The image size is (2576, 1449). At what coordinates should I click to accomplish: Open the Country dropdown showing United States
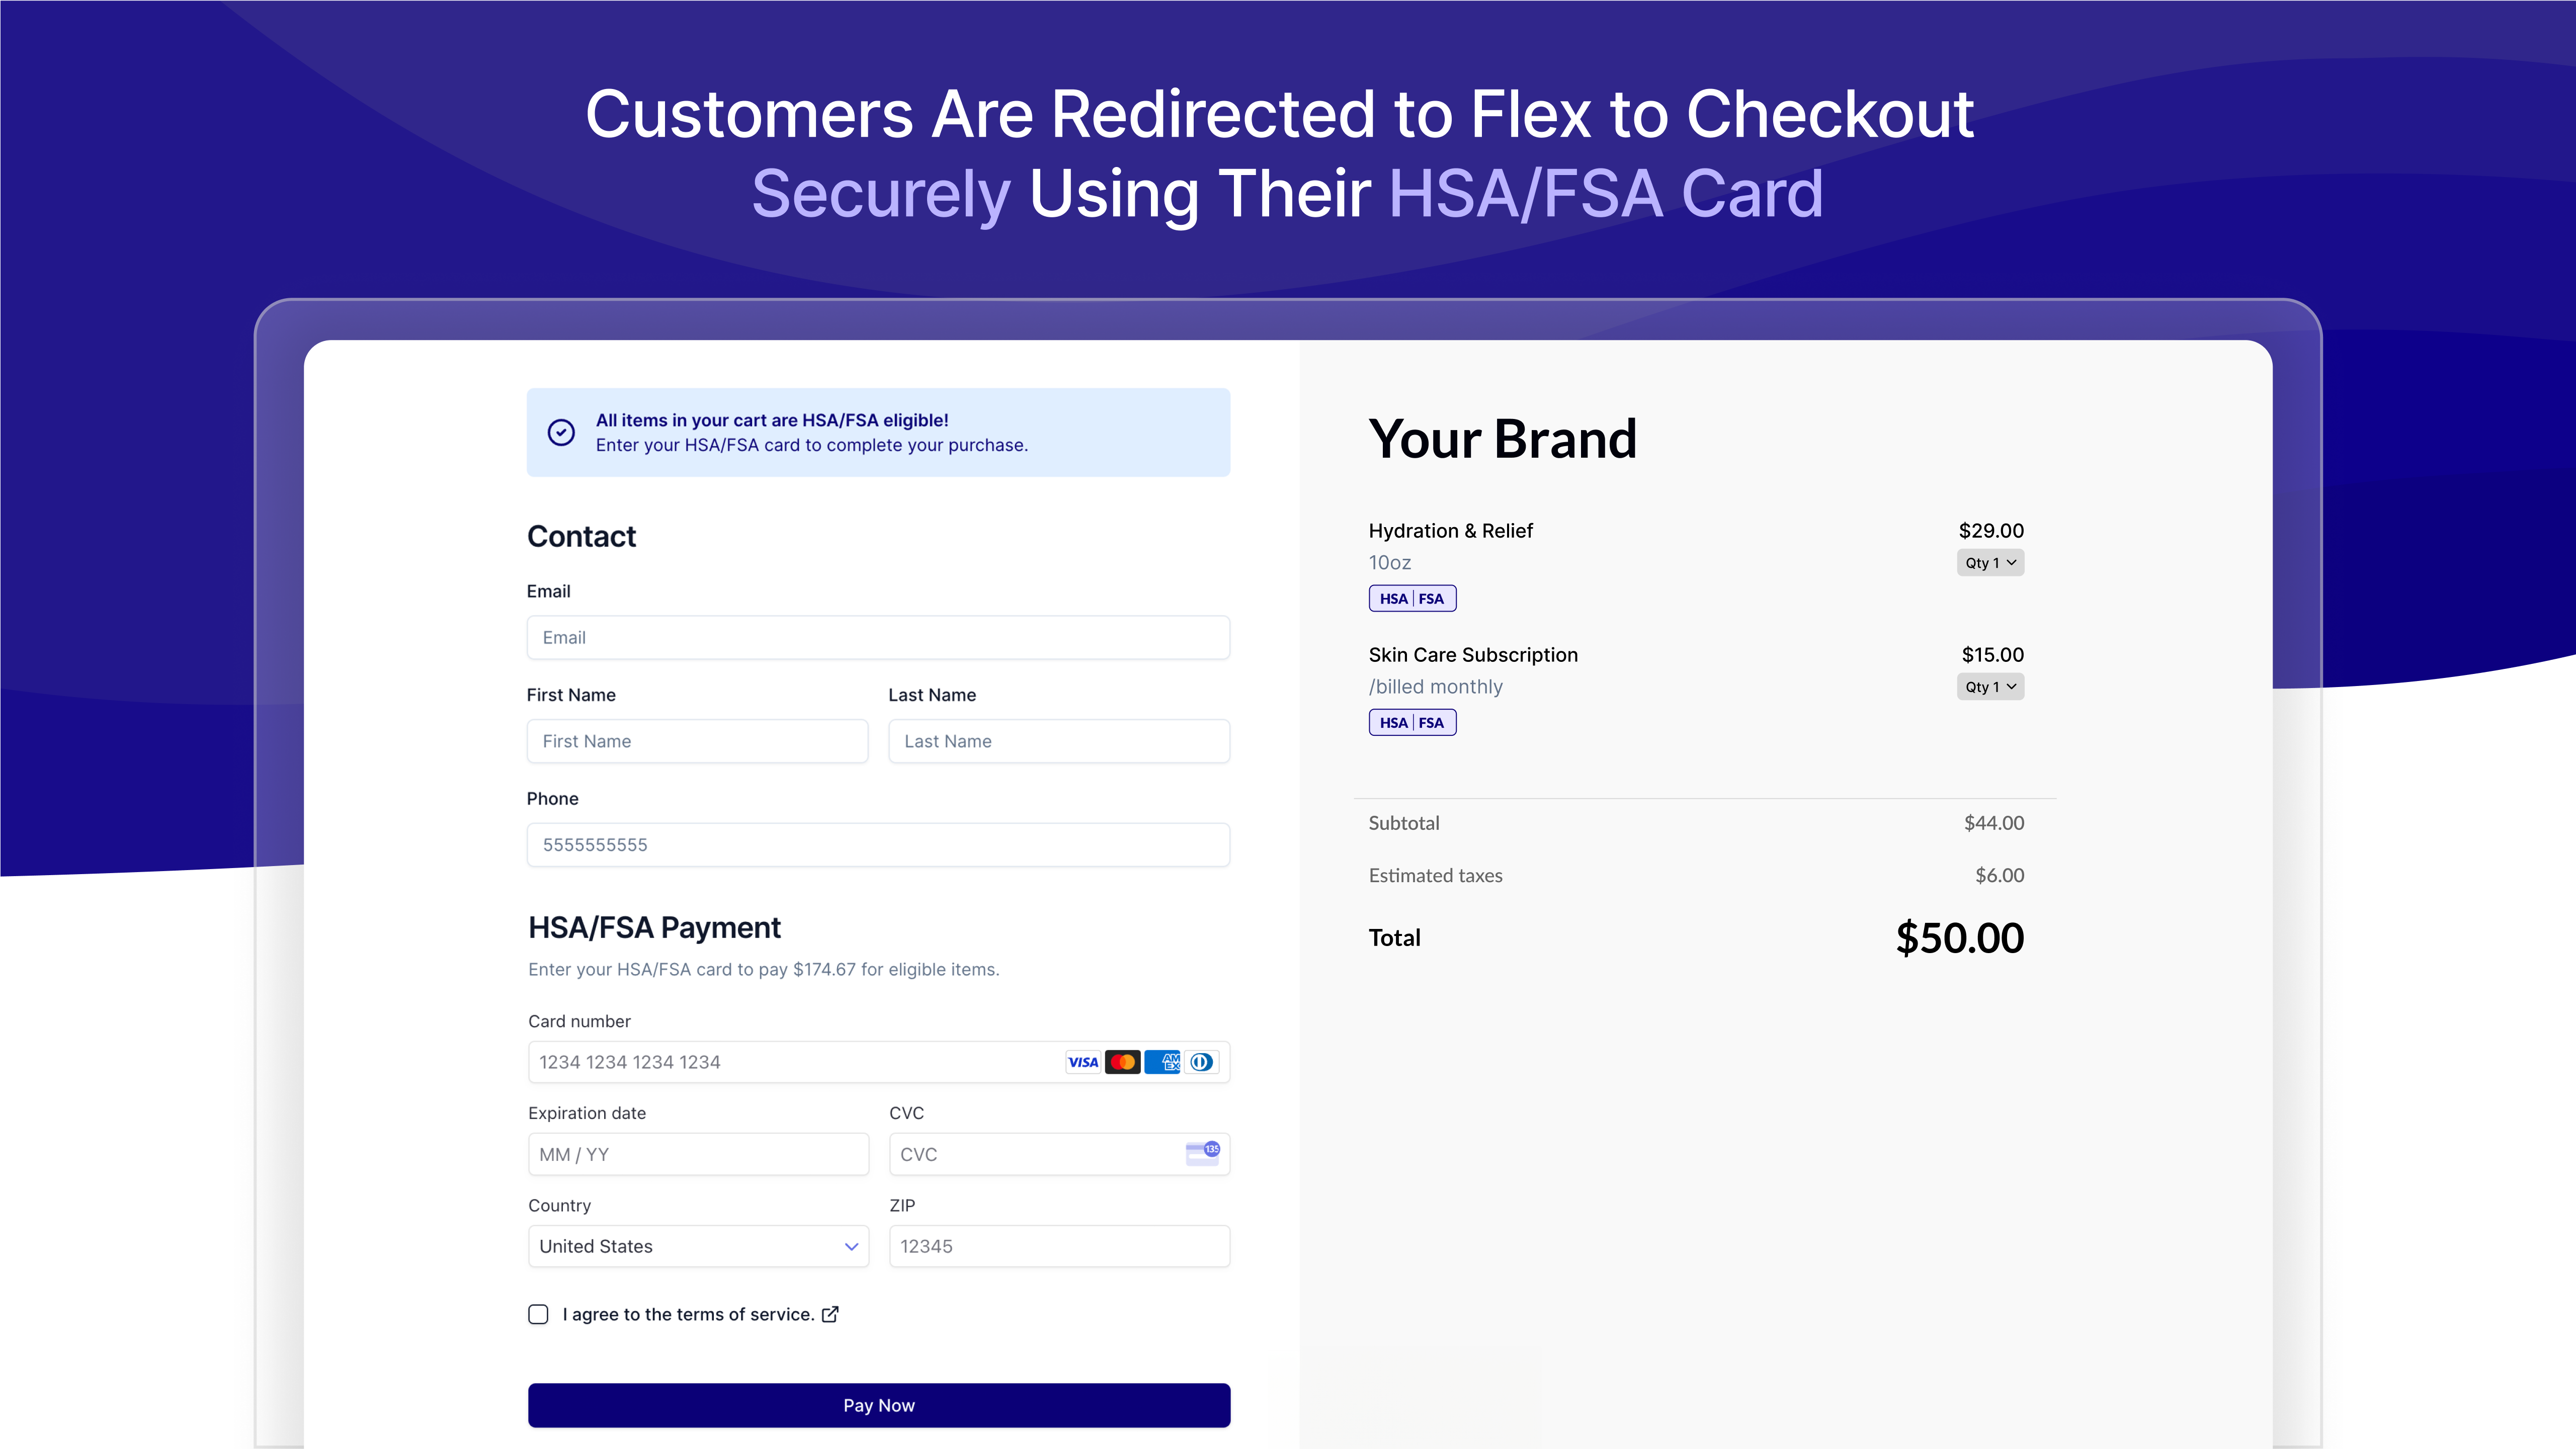pyautogui.click(x=698, y=1246)
